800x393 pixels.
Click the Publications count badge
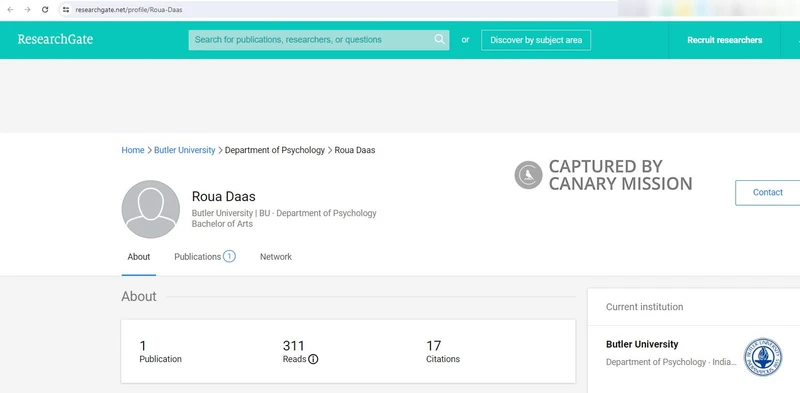pyautogui.click(x=229, y=256)
